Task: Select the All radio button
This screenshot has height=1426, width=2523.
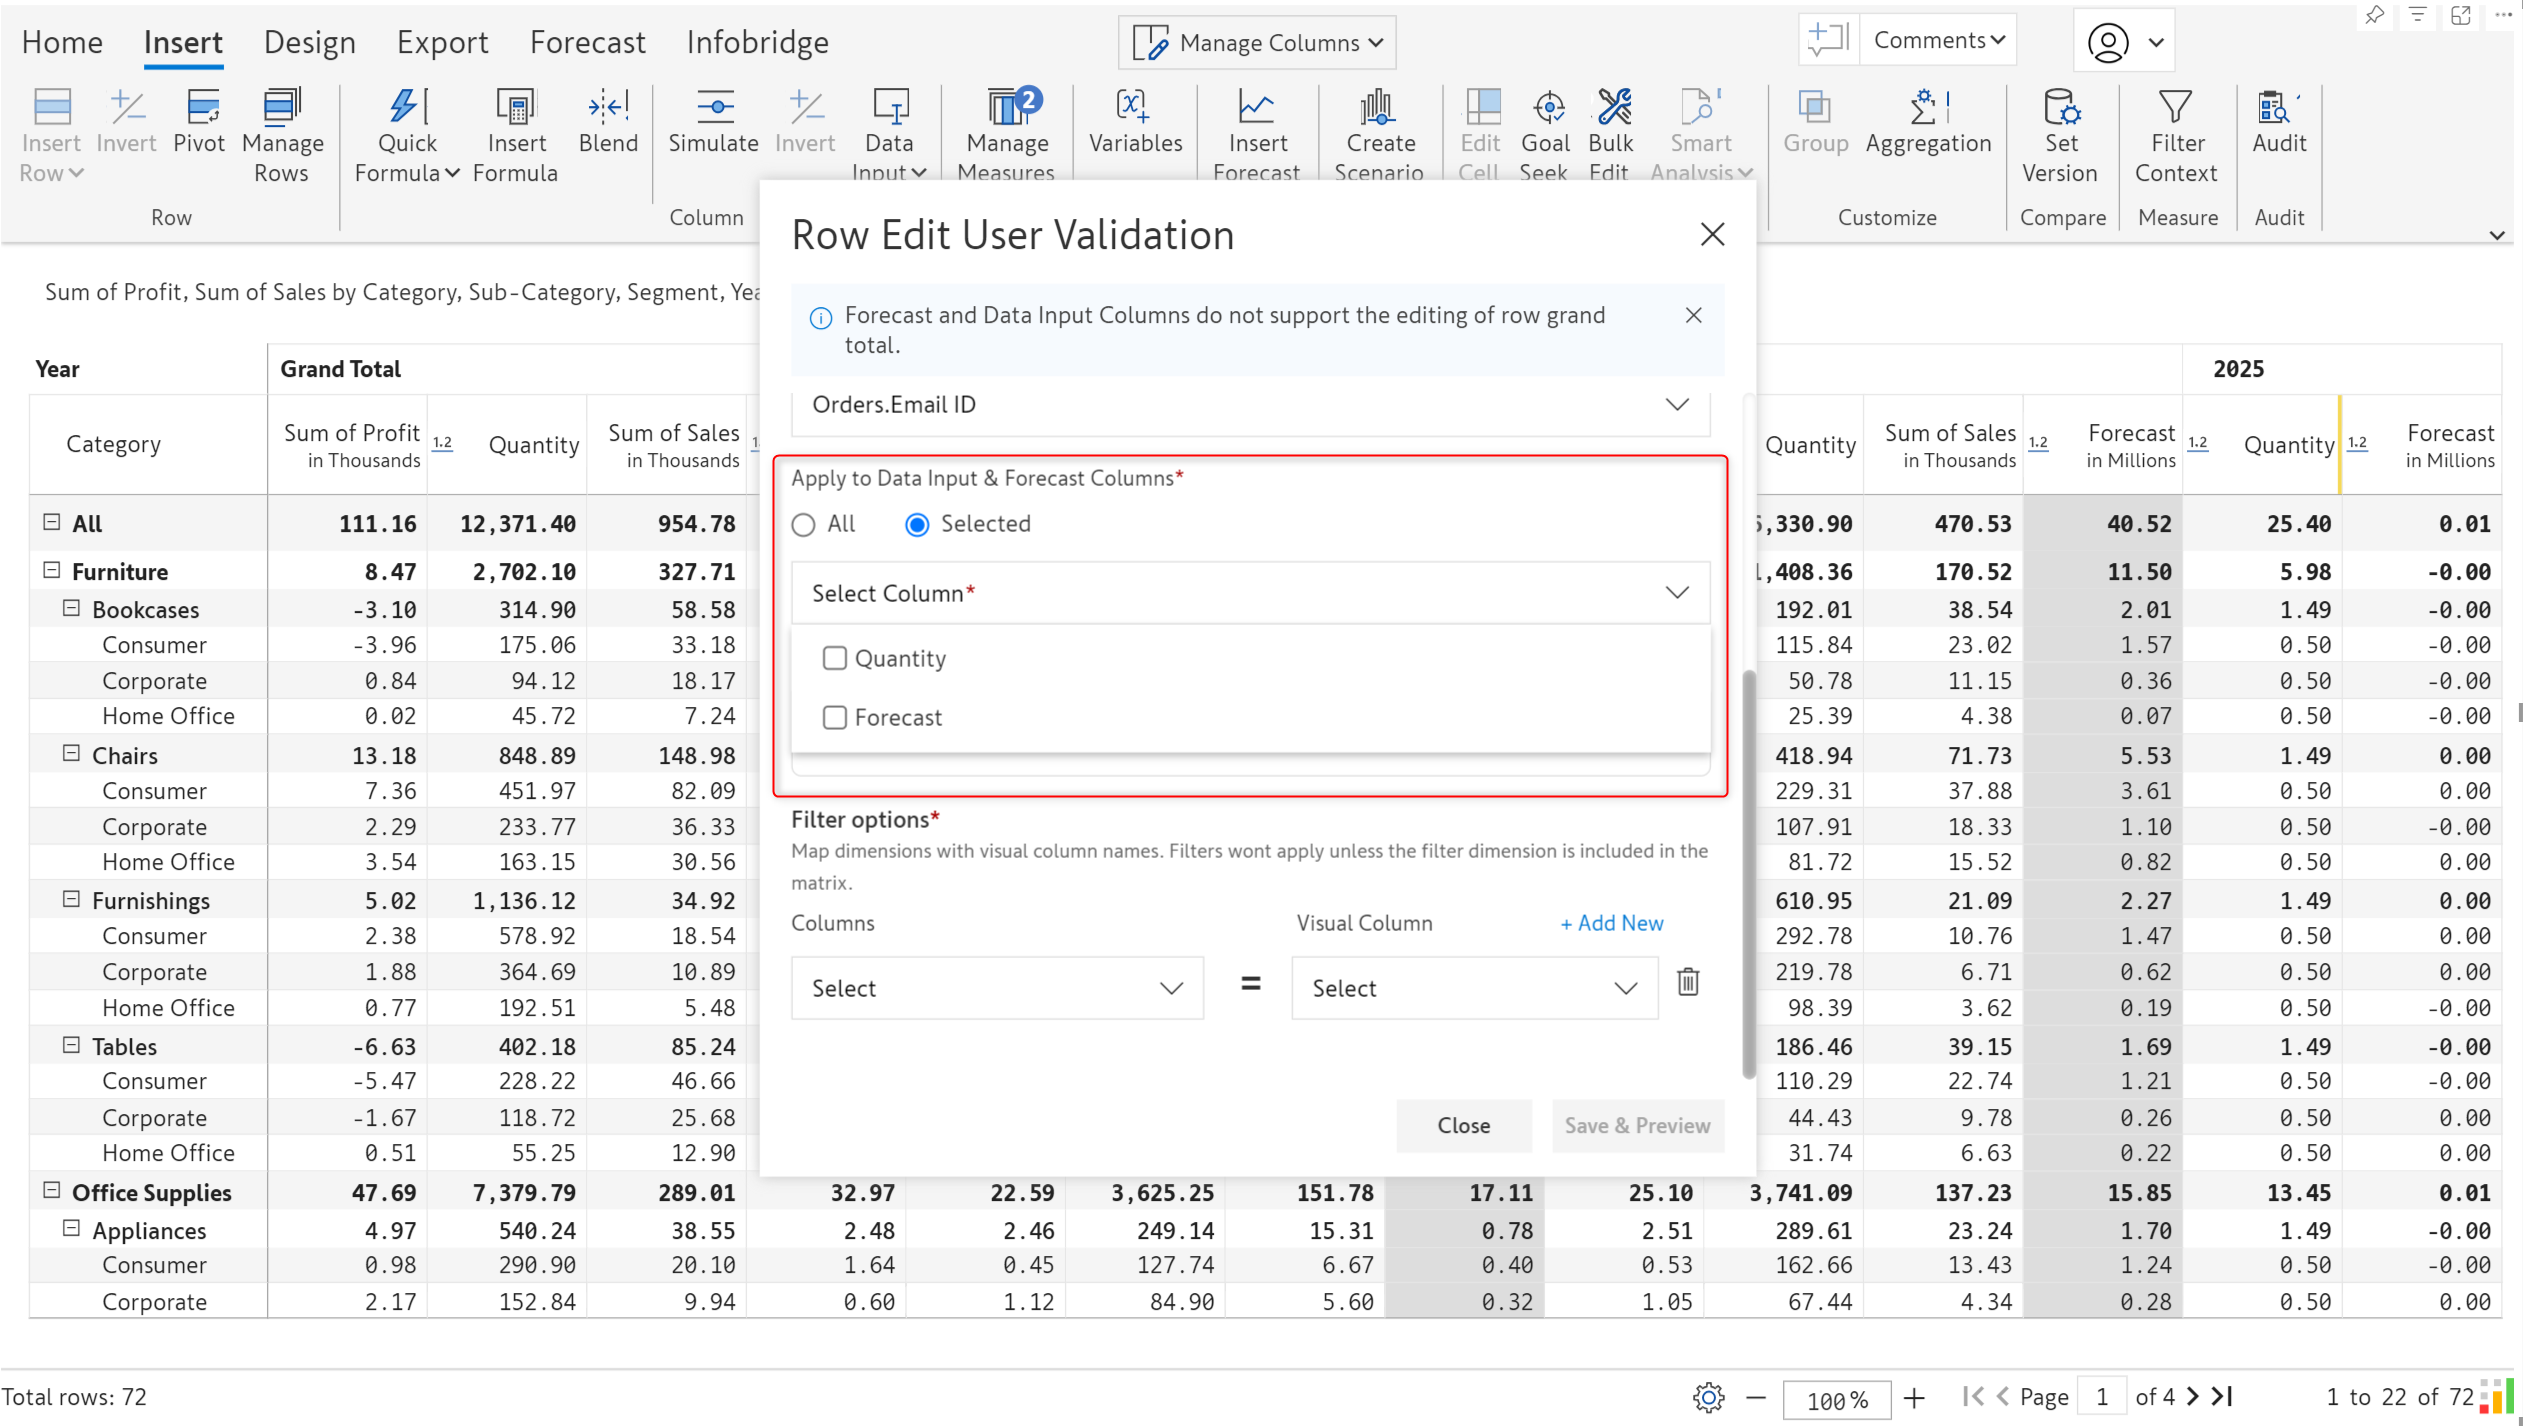Action: [x=804, y=524]
